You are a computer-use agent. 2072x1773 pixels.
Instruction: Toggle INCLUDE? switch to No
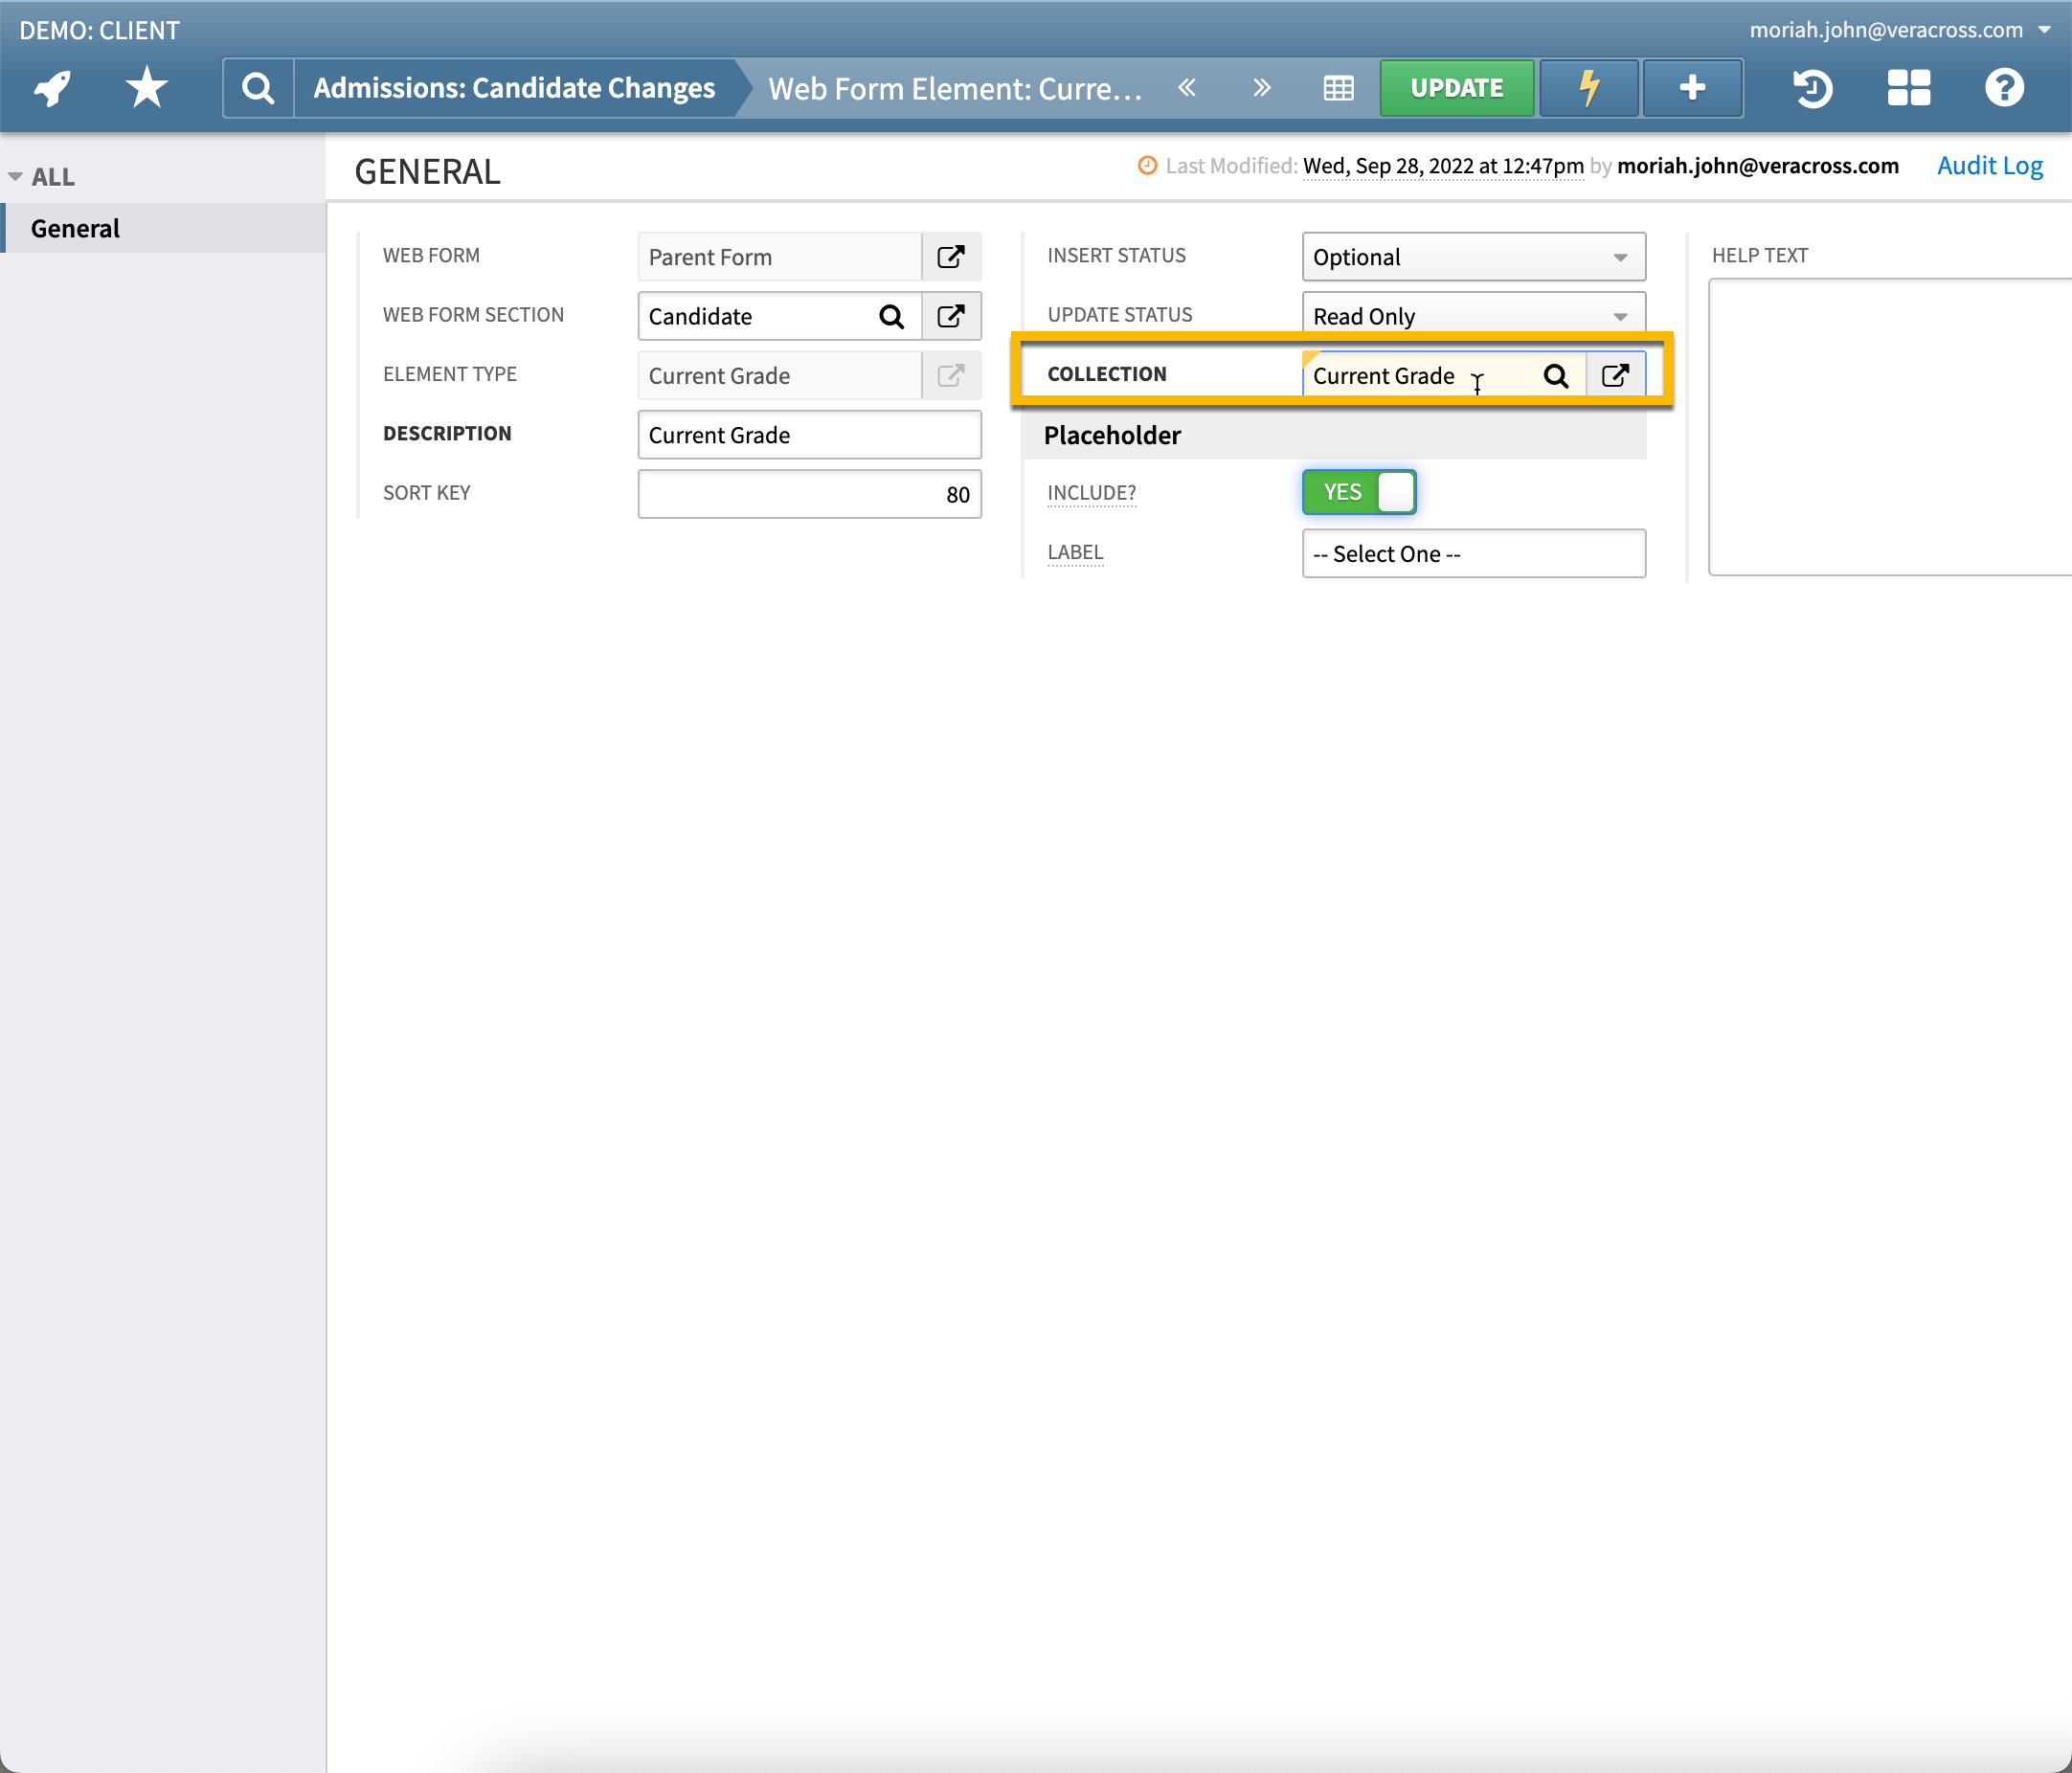(1358, 492)
